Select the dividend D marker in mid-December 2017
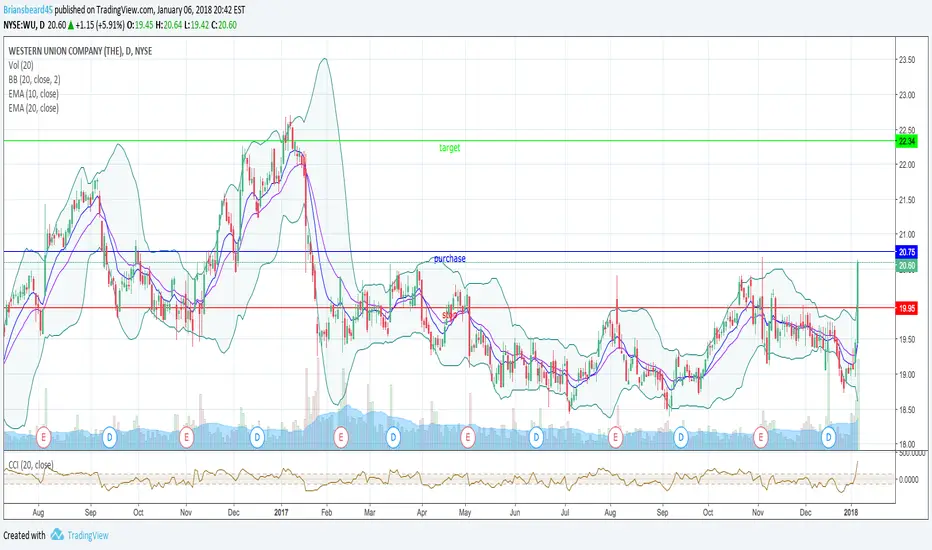This screenshot has height=550, width=932. (x=829, y=438)
